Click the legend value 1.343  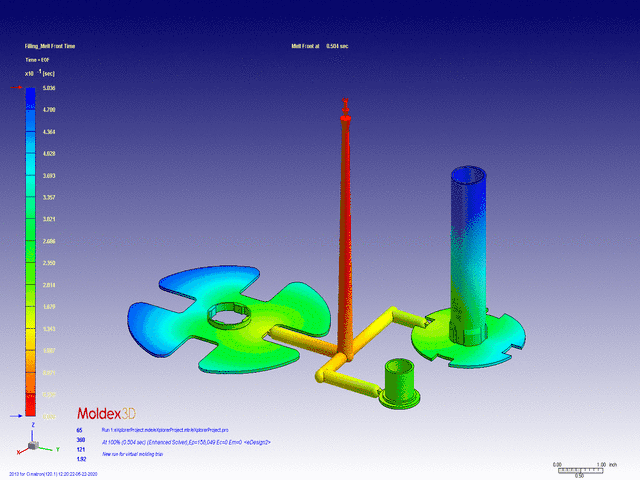click(49, 329)
